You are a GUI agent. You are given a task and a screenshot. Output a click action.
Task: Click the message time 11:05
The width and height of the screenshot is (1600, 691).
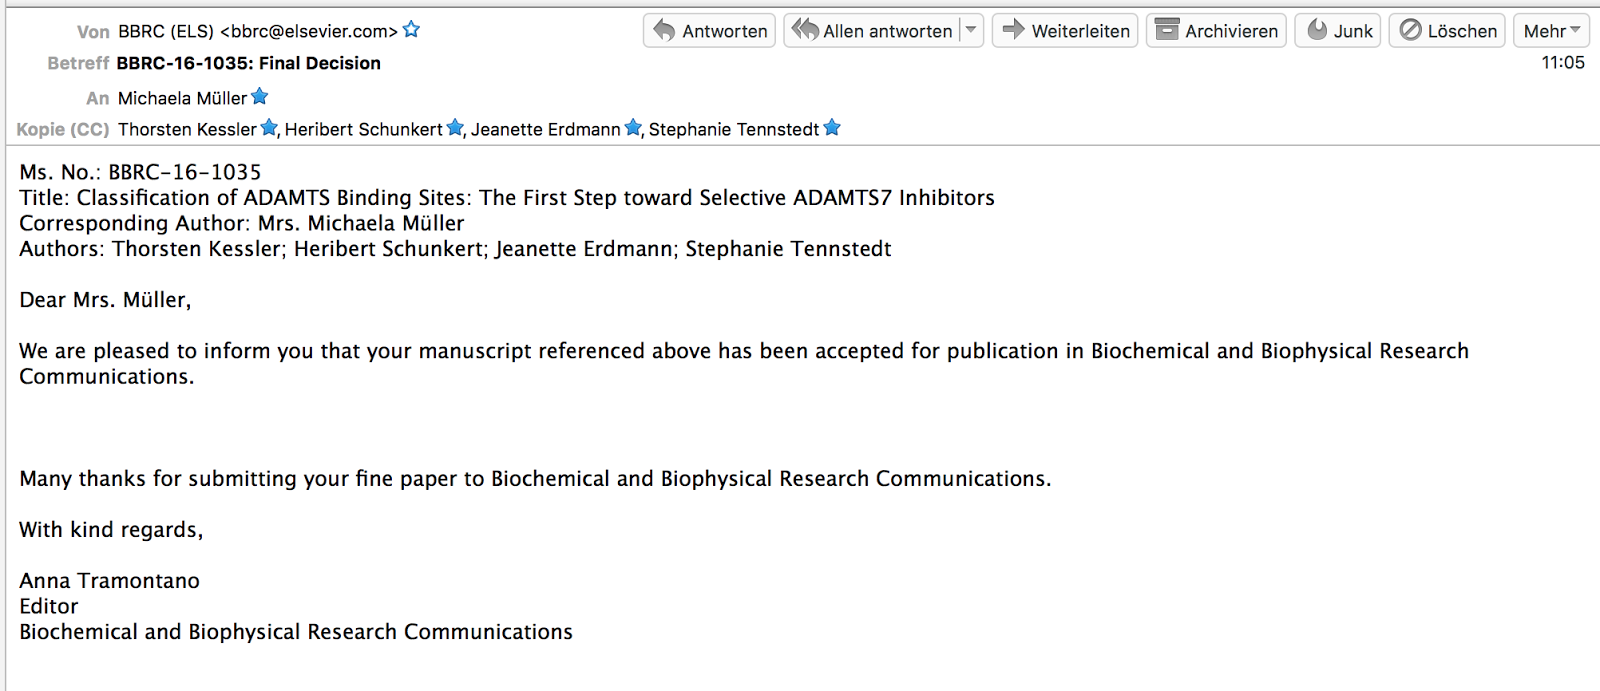tap(1562, 63)
